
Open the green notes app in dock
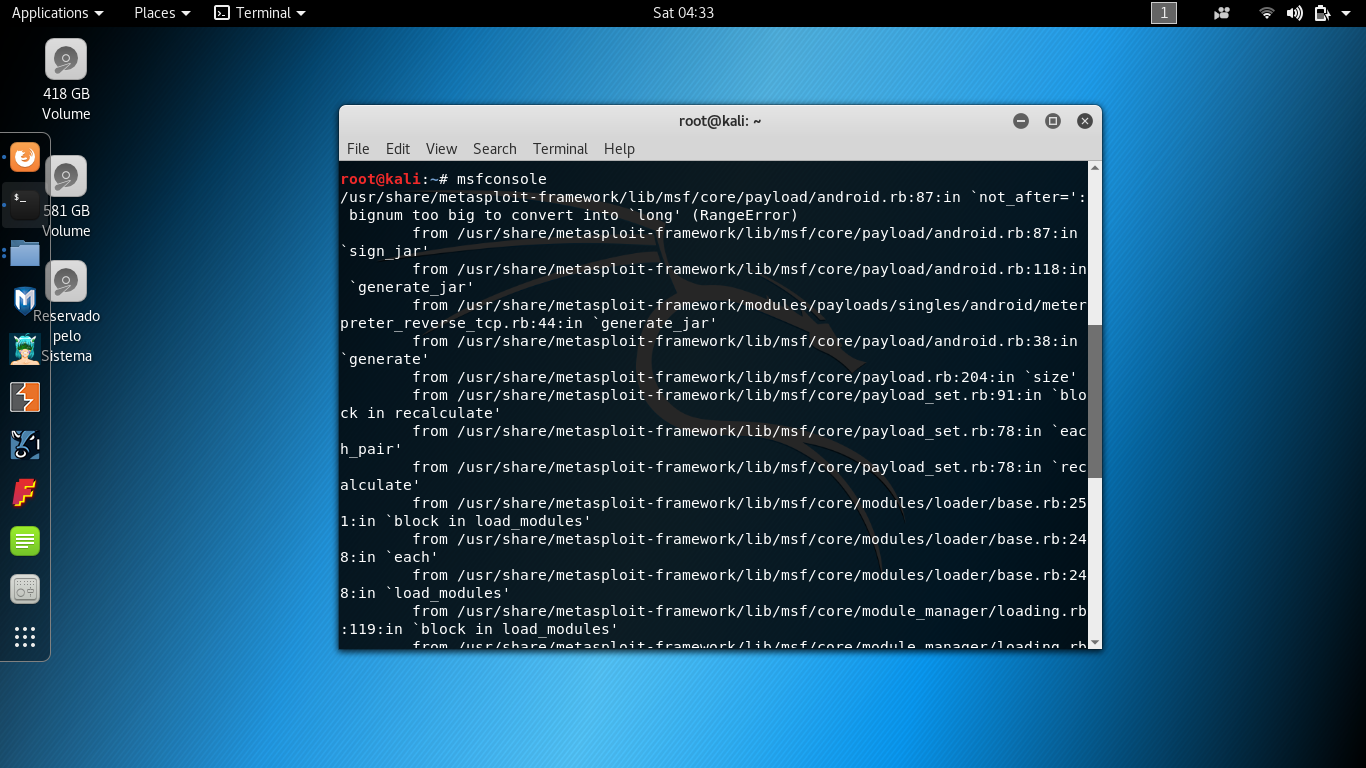[25, 541]
